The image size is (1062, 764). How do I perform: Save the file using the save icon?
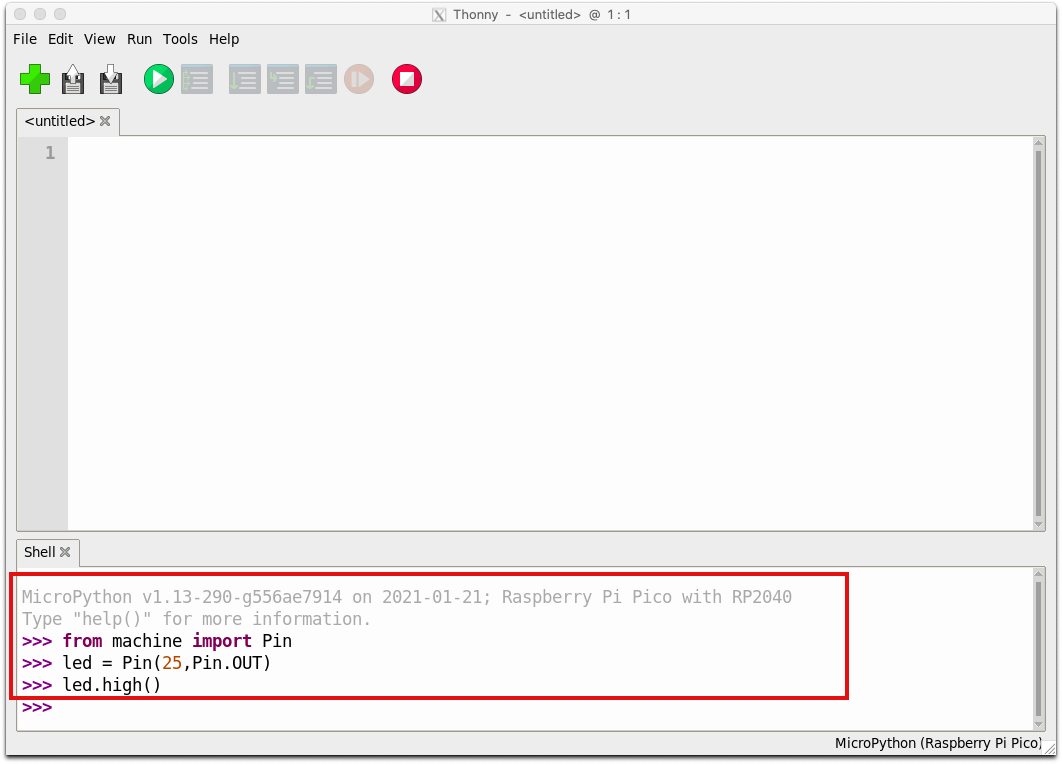[111, 79]
